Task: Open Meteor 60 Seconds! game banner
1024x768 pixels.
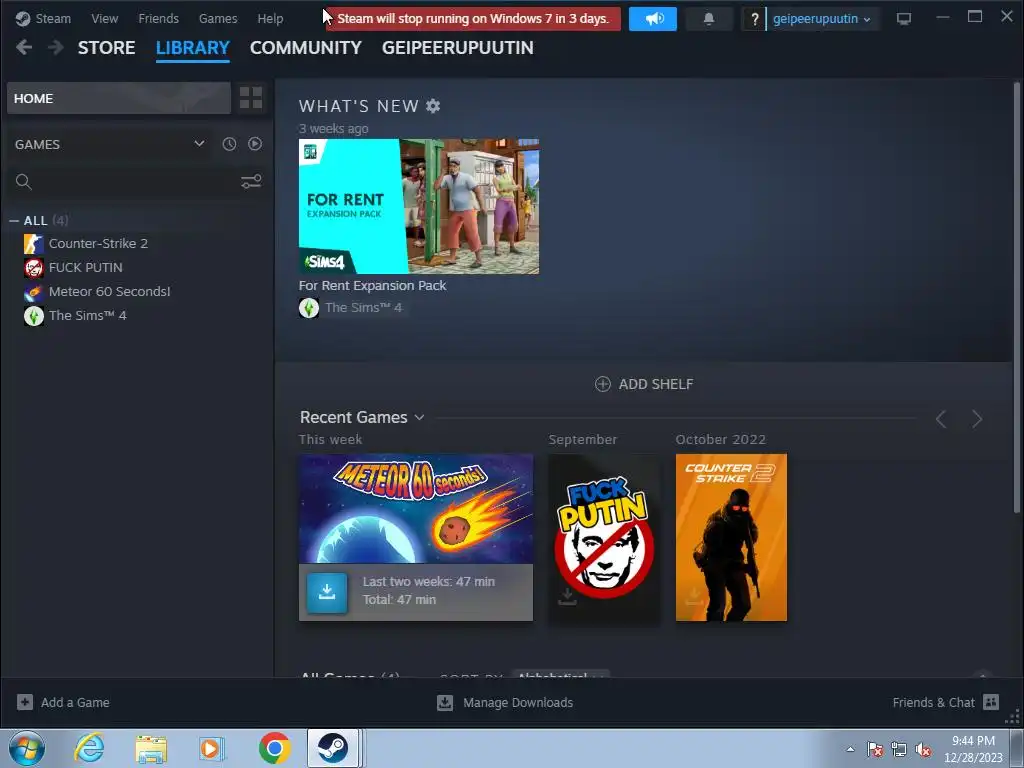Action: point(416,508)
